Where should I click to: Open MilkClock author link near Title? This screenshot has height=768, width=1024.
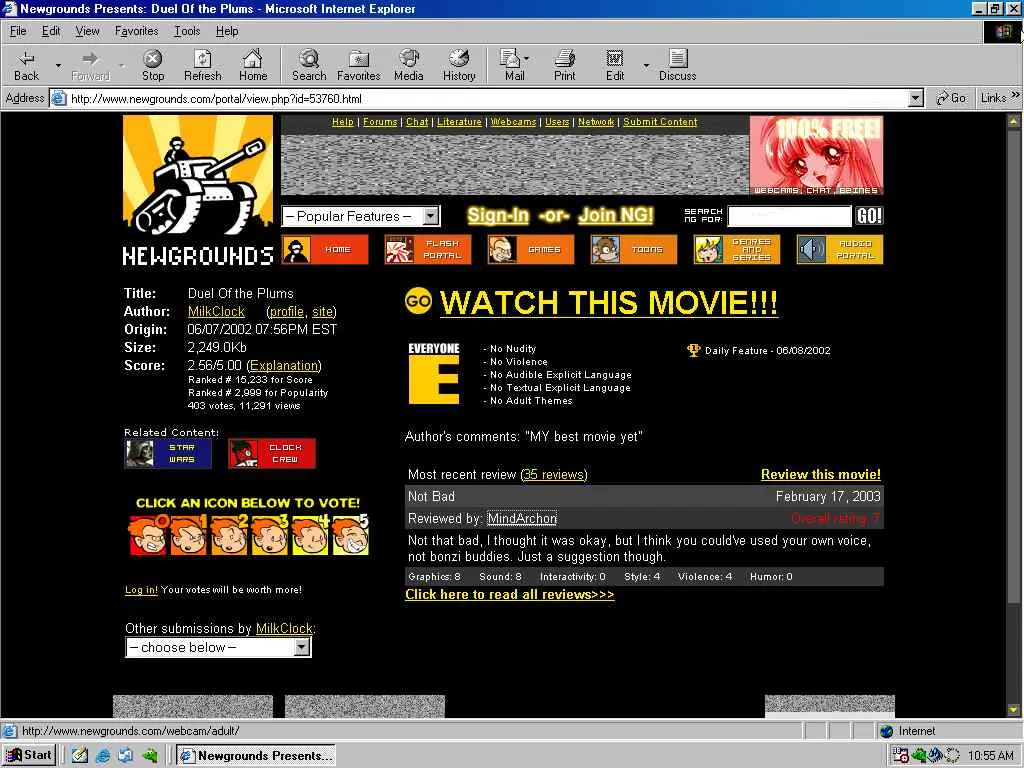pos(216,312)
